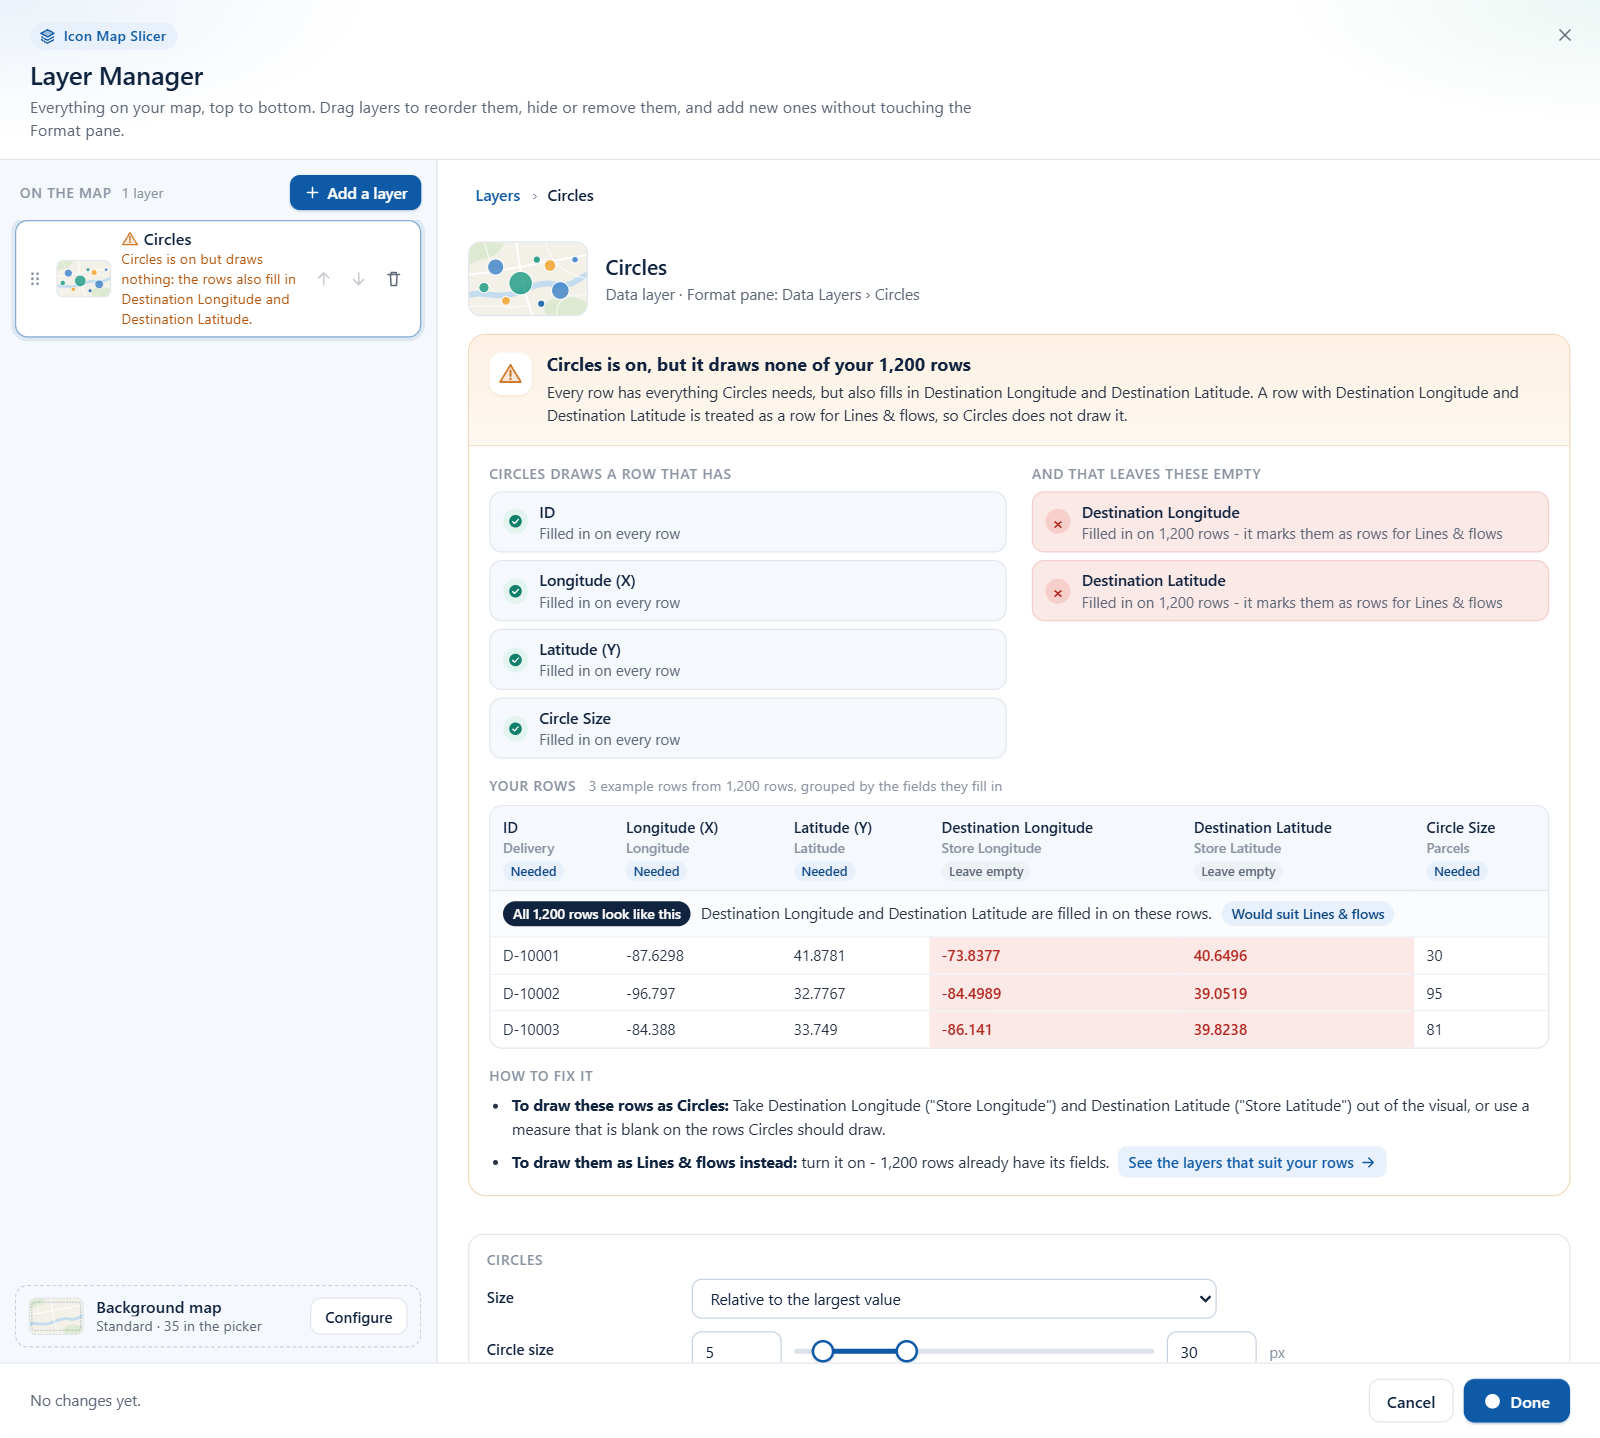Click the large Circles map preview image
The height and width of the screenshot is (1438, 1600).
(x=528, y=279)
